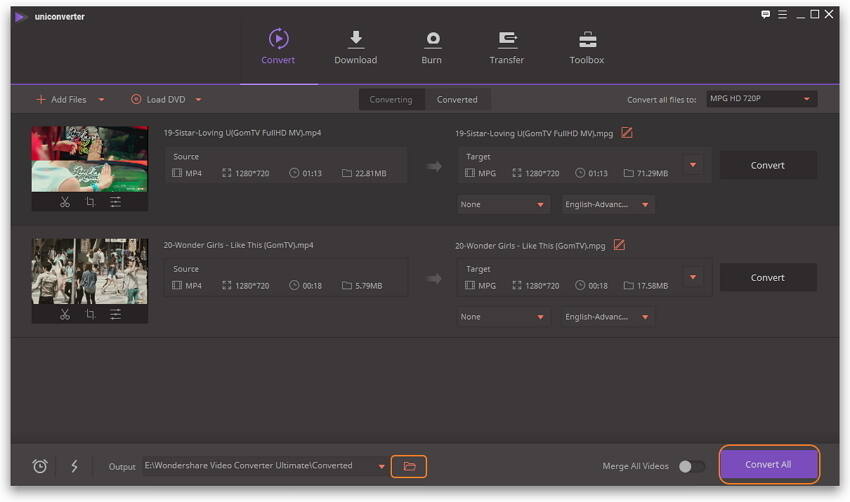Convert the Sistar-Loving U video

(x=768, y=165)
